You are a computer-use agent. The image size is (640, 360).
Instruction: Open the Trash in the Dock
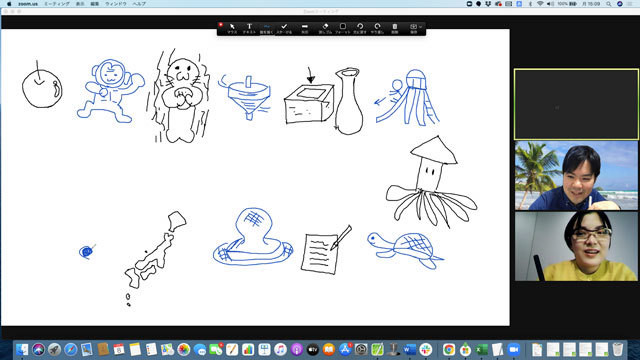coord(618,349)
